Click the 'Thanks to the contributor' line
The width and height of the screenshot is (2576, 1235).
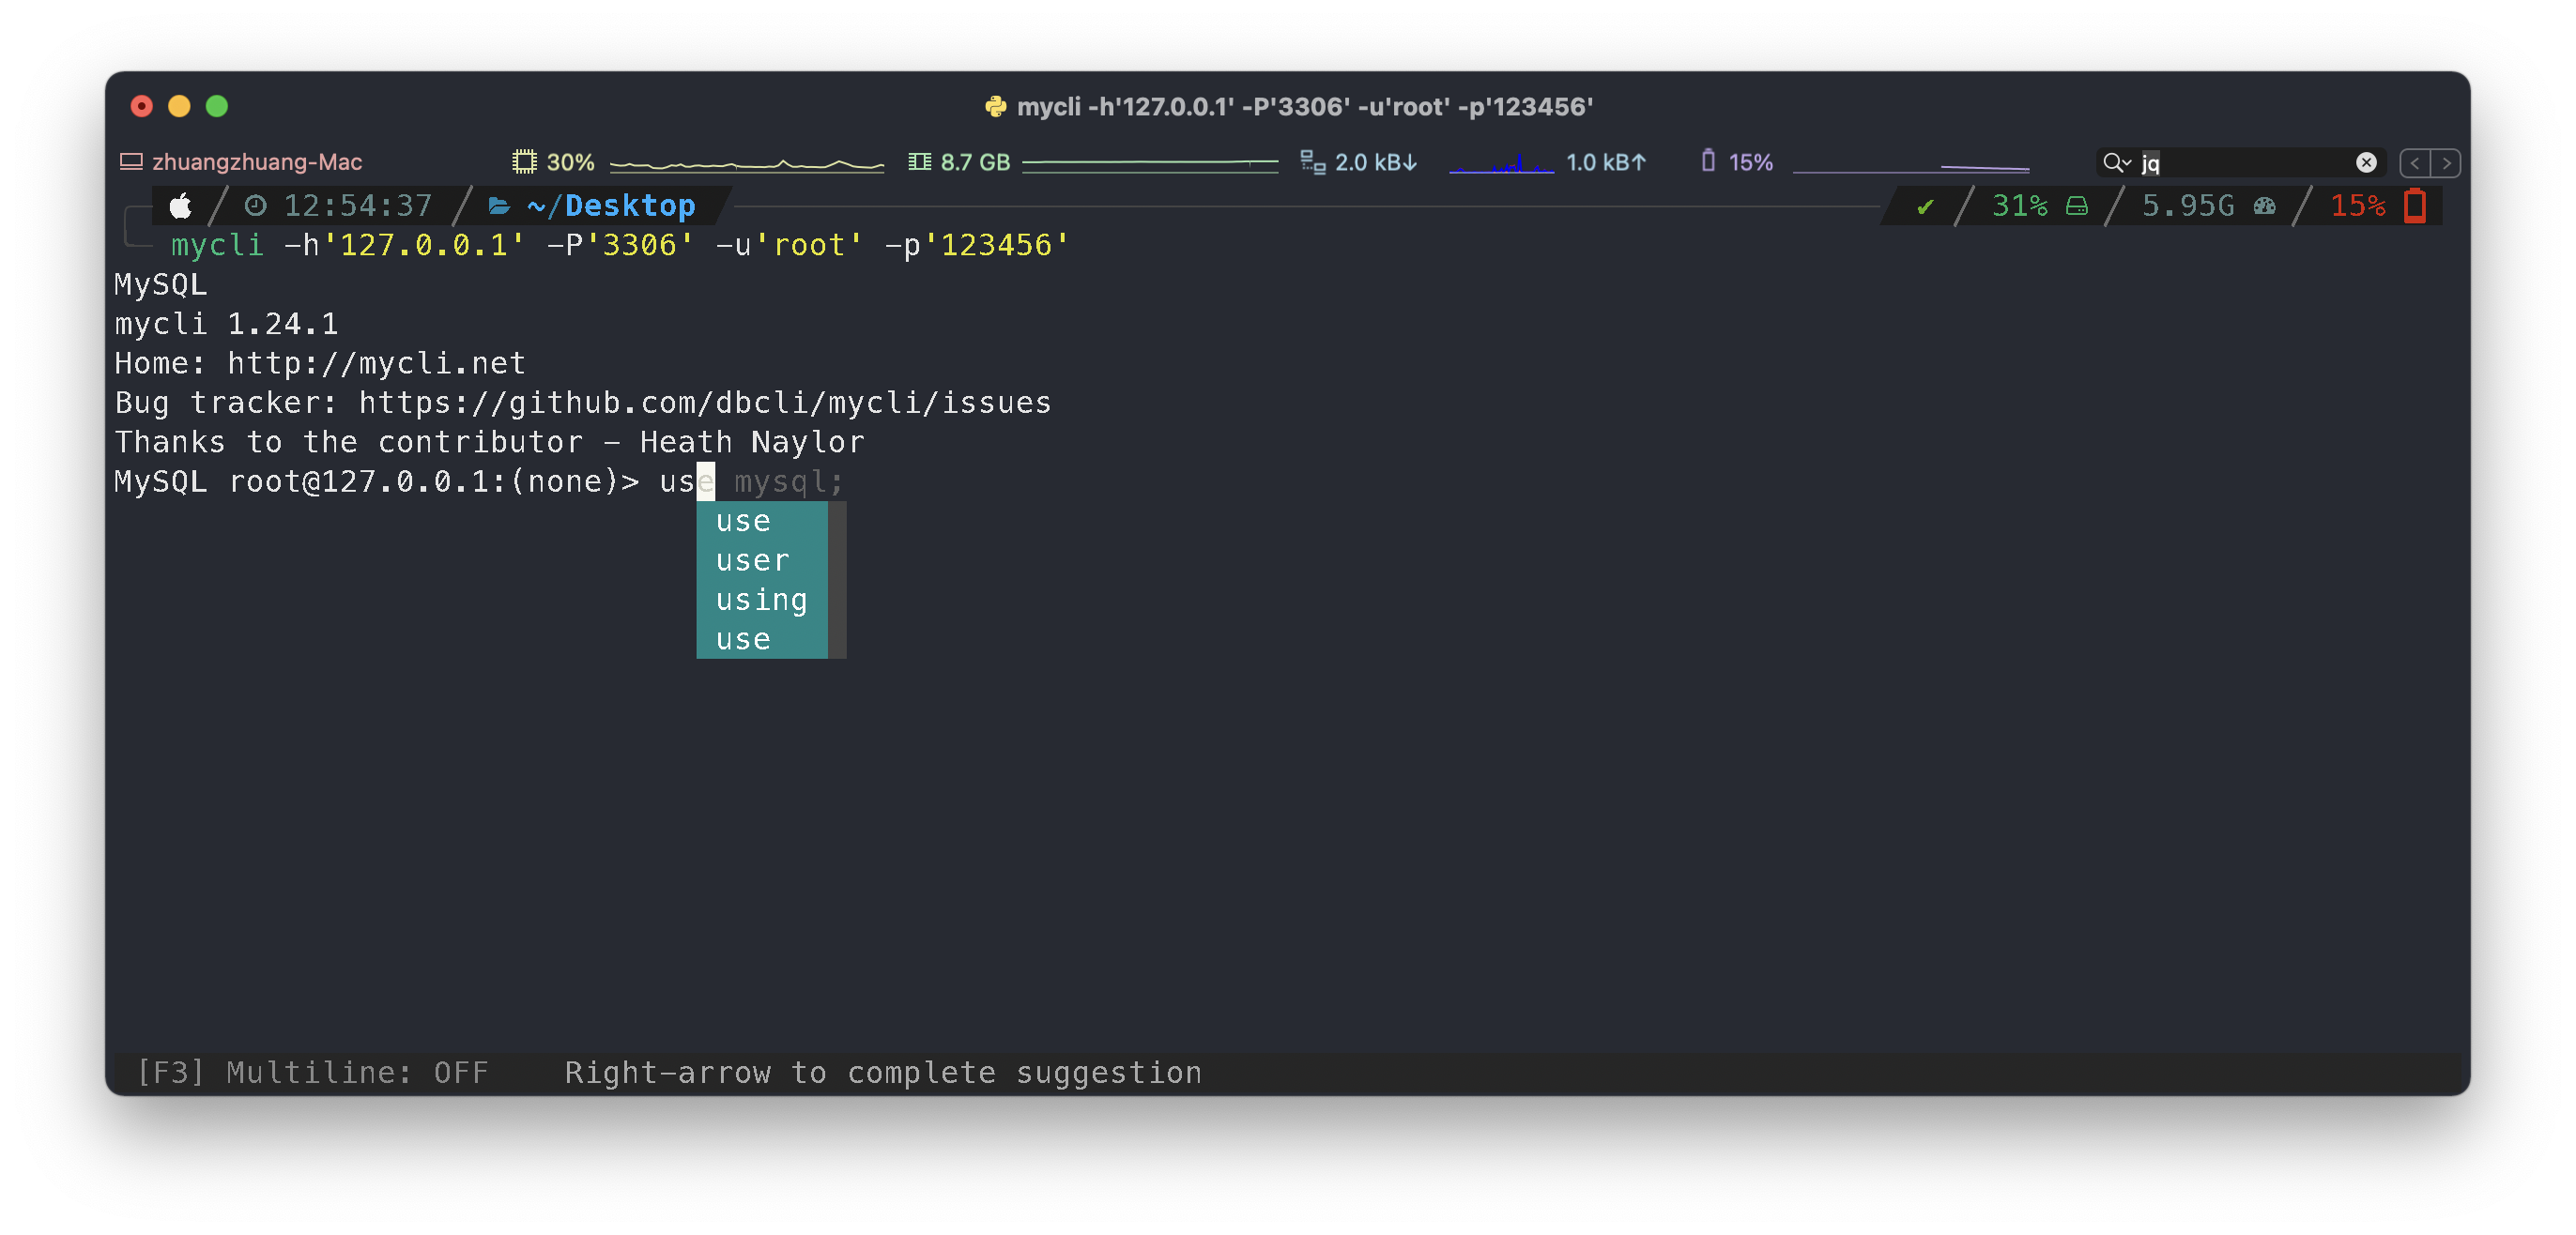tap(489, 442)
